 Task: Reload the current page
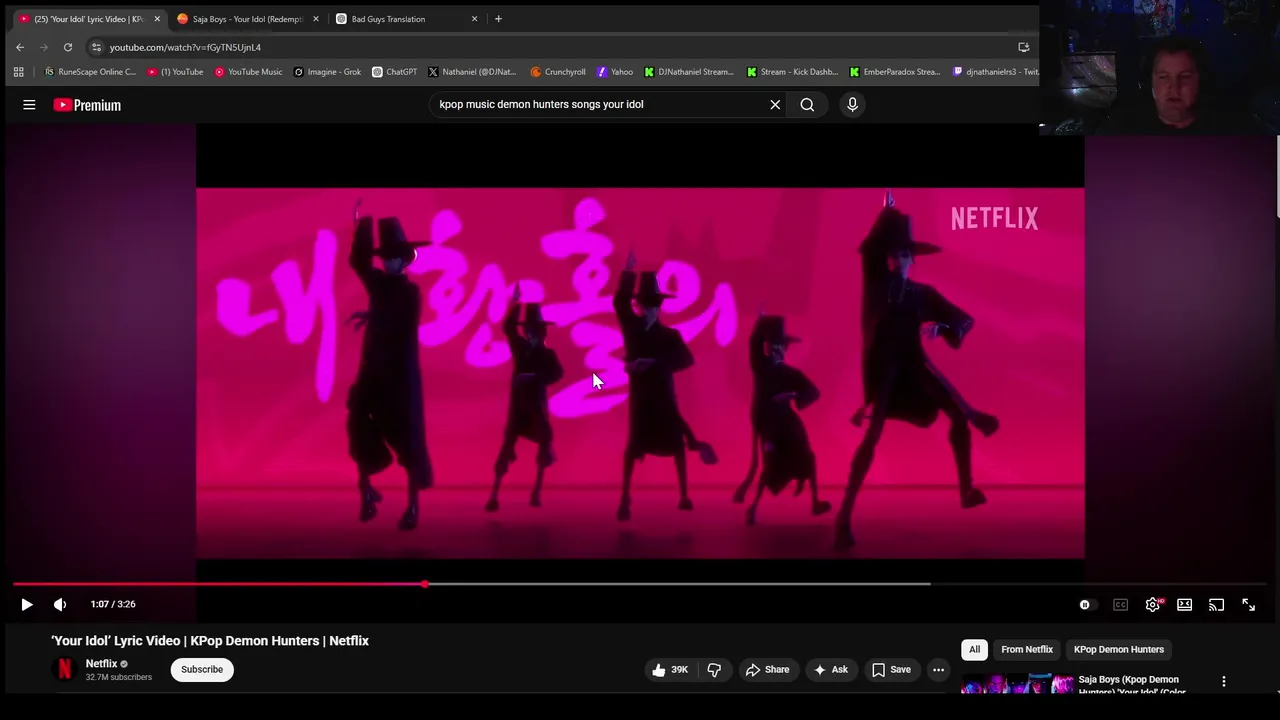point(68,47)
